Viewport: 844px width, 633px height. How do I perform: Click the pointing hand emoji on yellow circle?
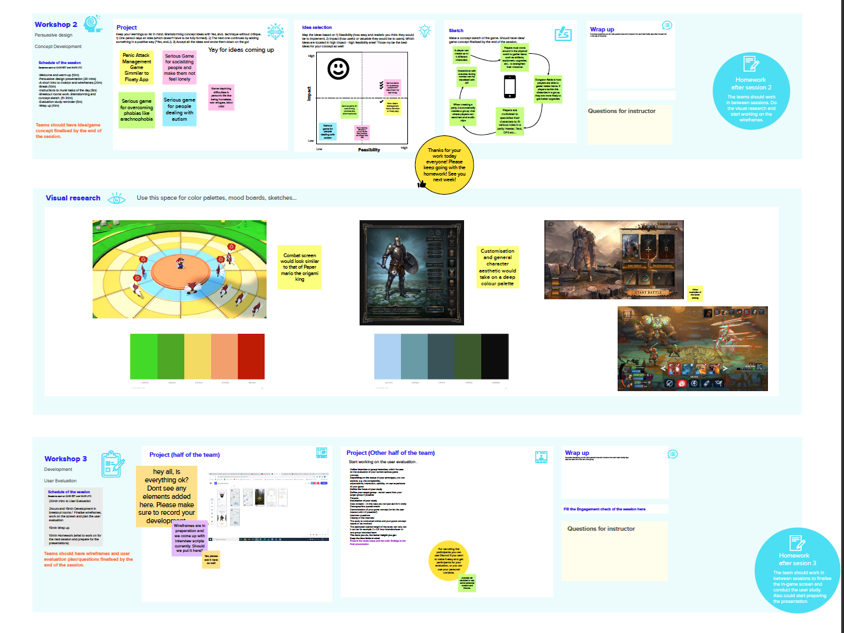[421, 181]
